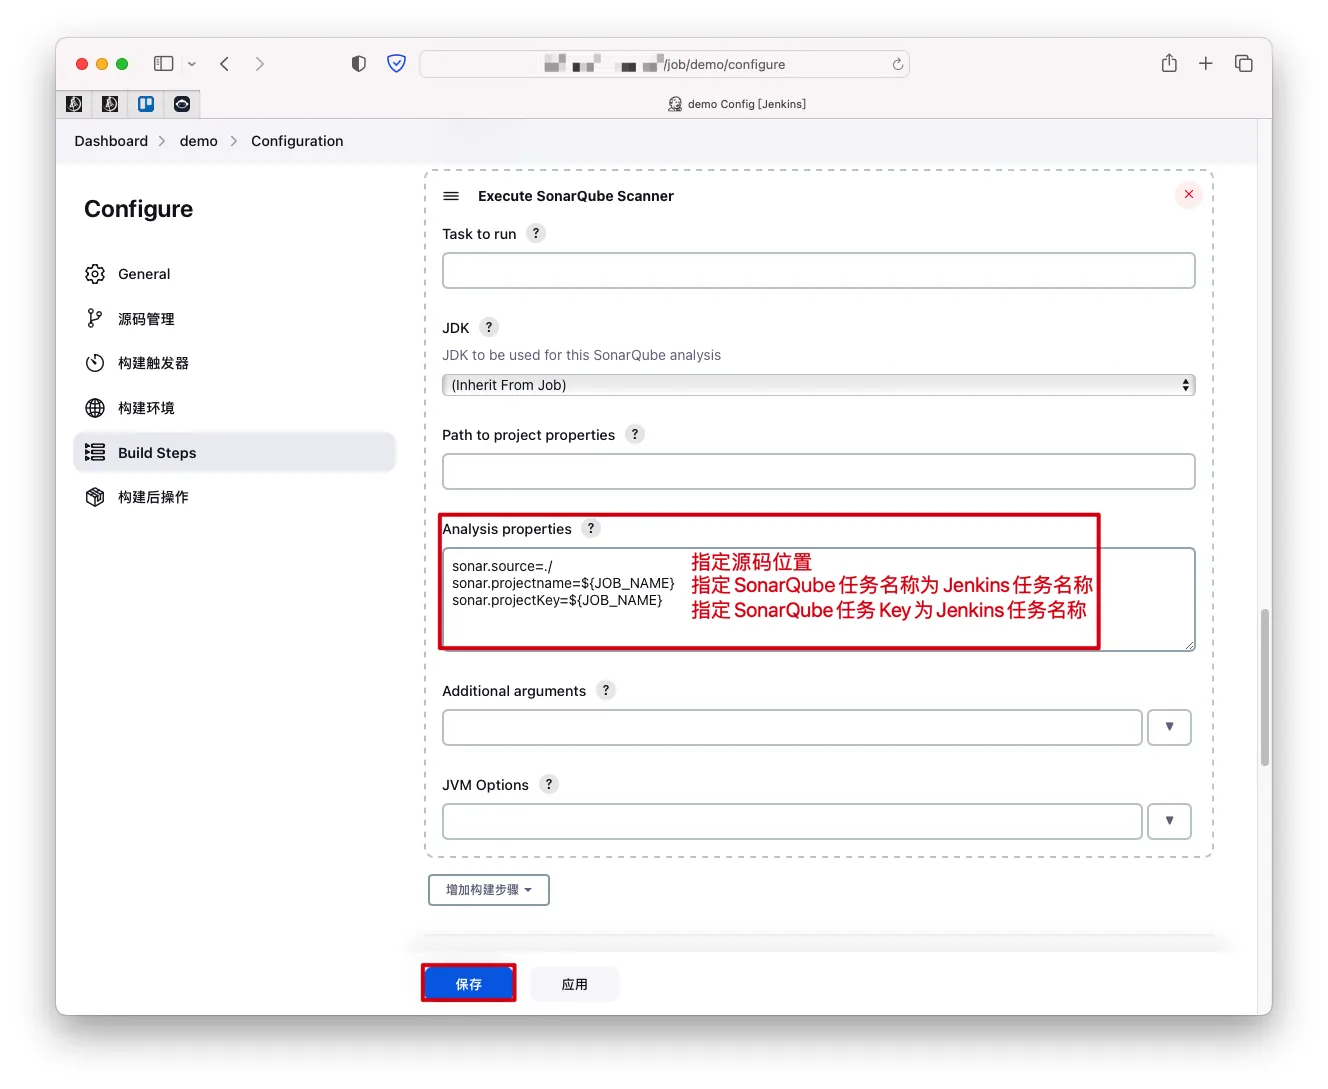Click the 'JDK to be used for this SonarQube analysis' text

click(x=581, y=355)
